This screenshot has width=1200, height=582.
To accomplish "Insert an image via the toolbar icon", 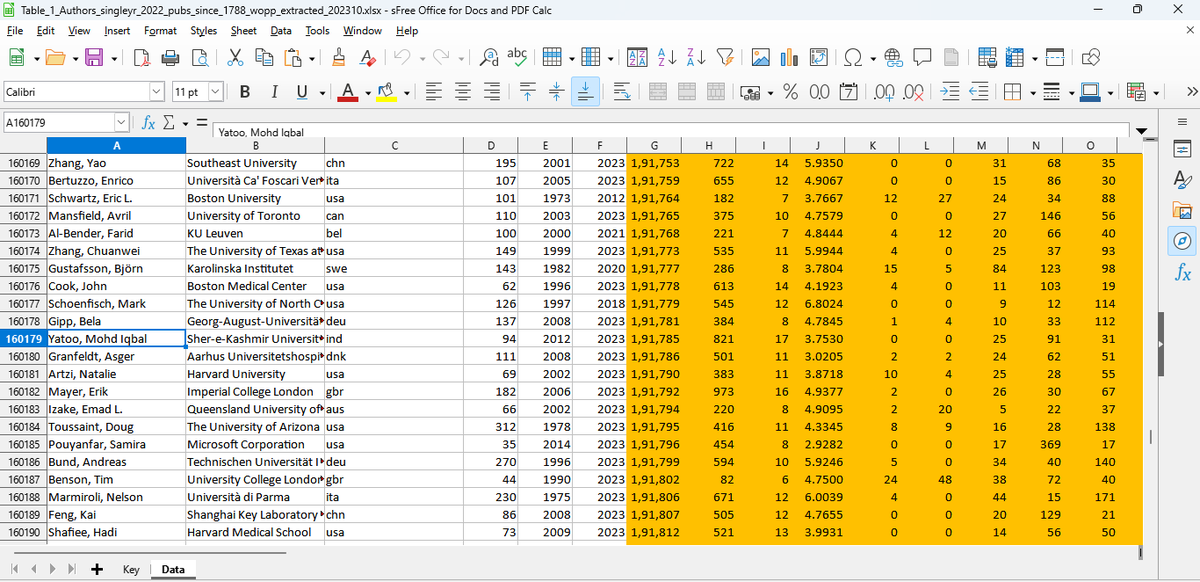I will (x=761, y=59).
